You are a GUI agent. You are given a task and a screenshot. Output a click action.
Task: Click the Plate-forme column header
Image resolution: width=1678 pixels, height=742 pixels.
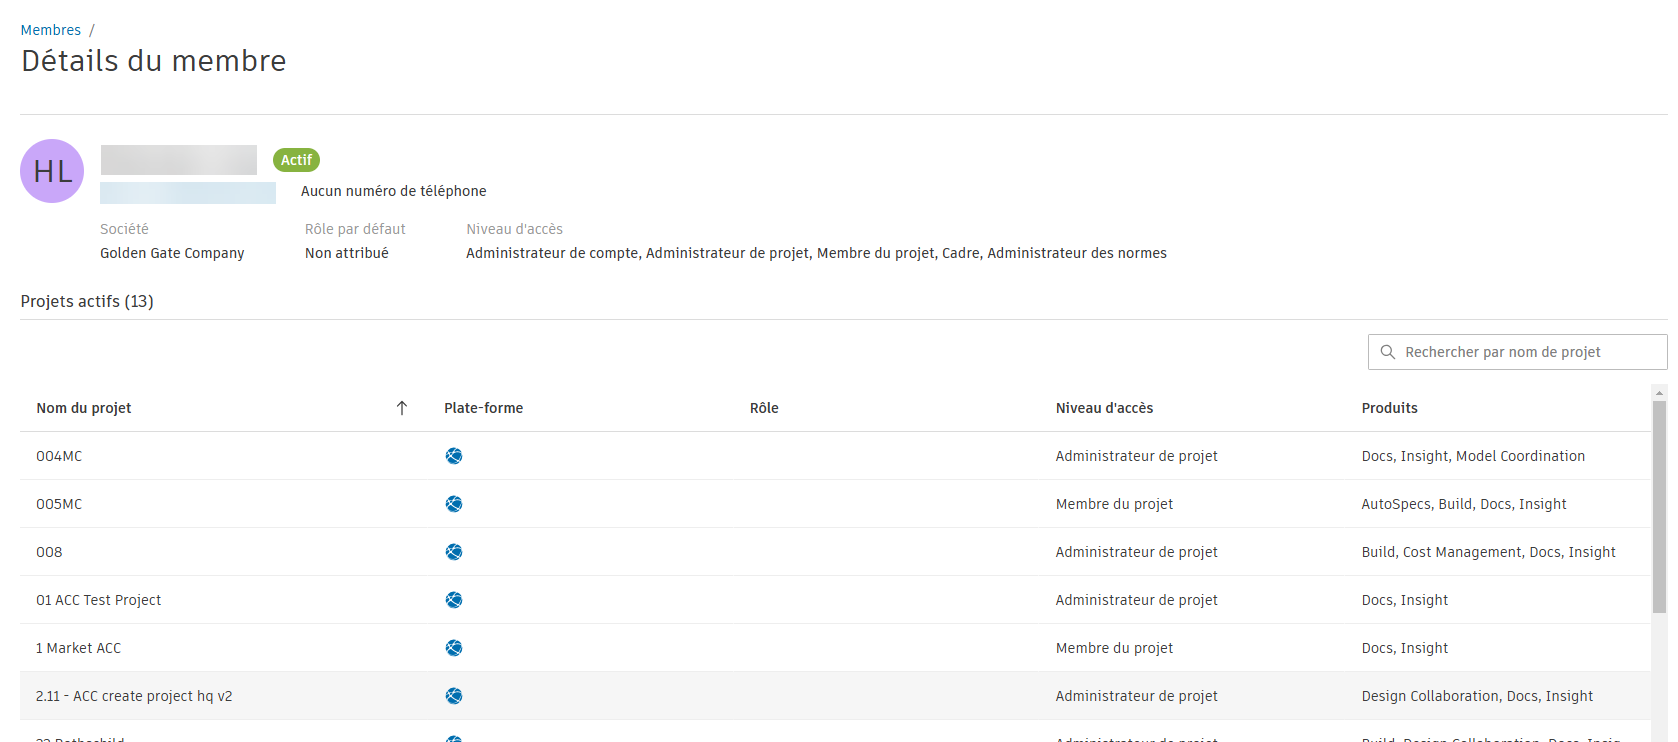pos(484,408)
